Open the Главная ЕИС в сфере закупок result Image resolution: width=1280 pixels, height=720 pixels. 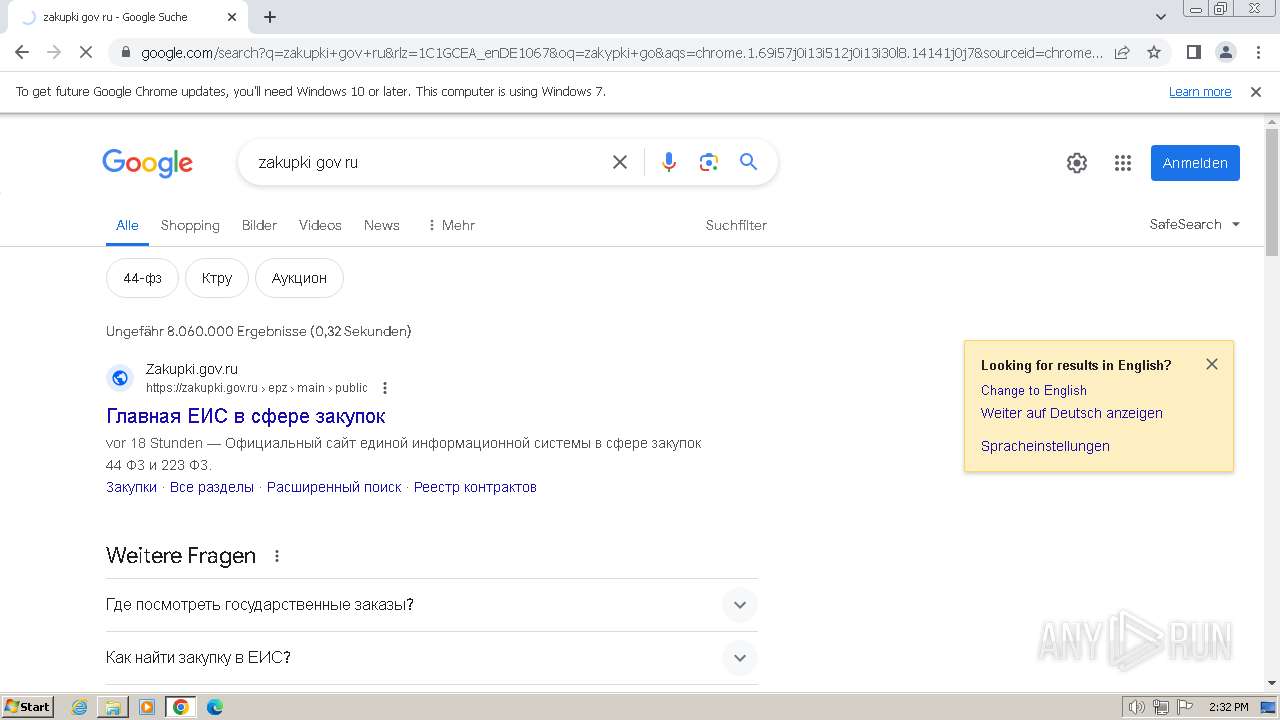(x=246, y=416)
